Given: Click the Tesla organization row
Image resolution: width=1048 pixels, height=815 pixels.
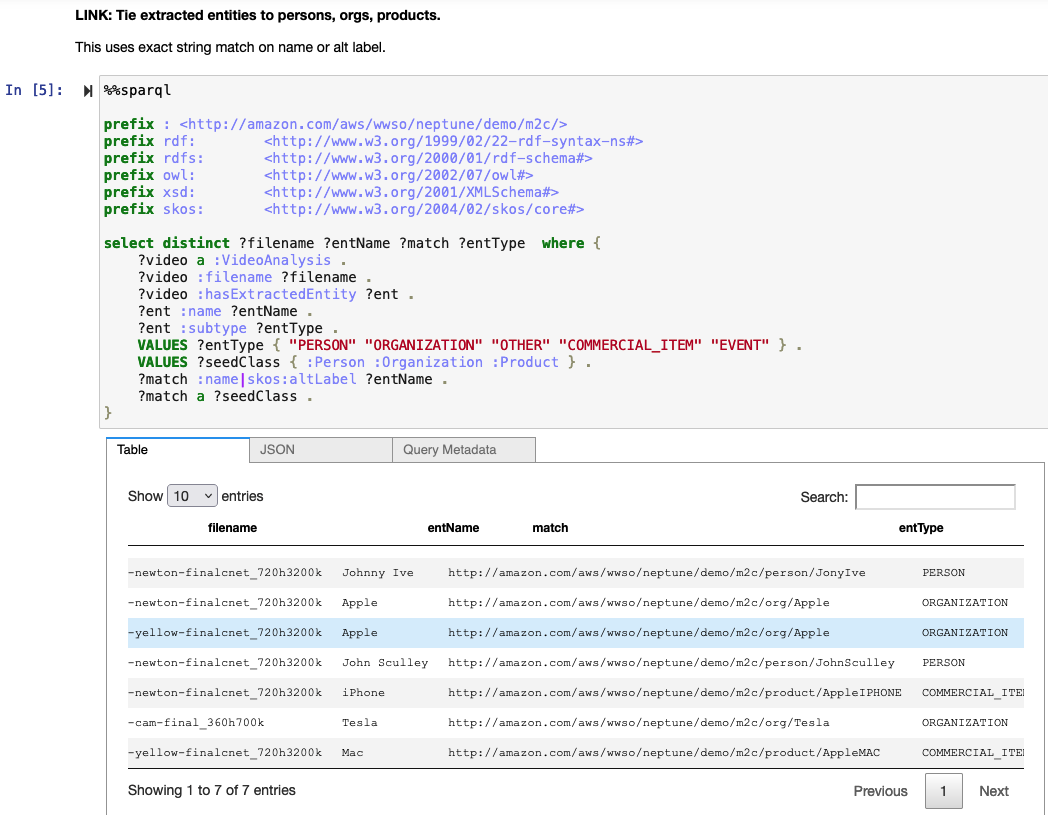Looking at the screenshot, I should pyautogui.click(x=500, y=722).
